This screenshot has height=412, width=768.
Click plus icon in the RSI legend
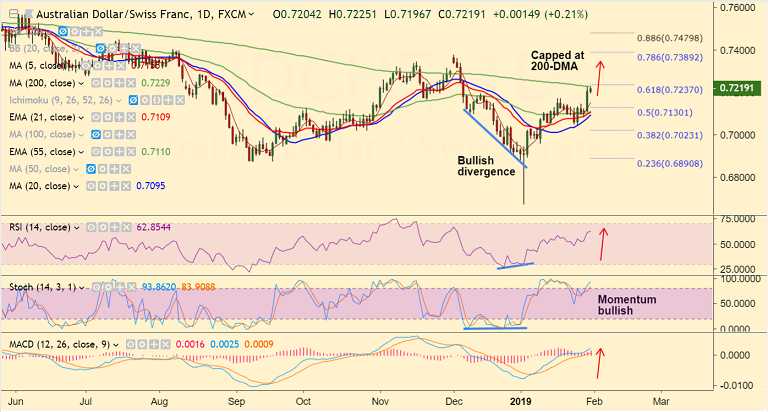[x=115, y=227]
